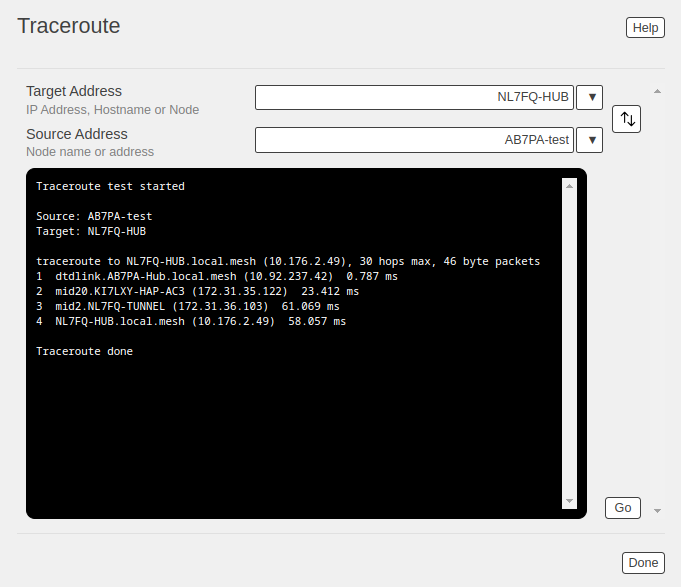Click the white output console scrollbar track
Screen dimensions: 681x587
(x=569, y=343)
